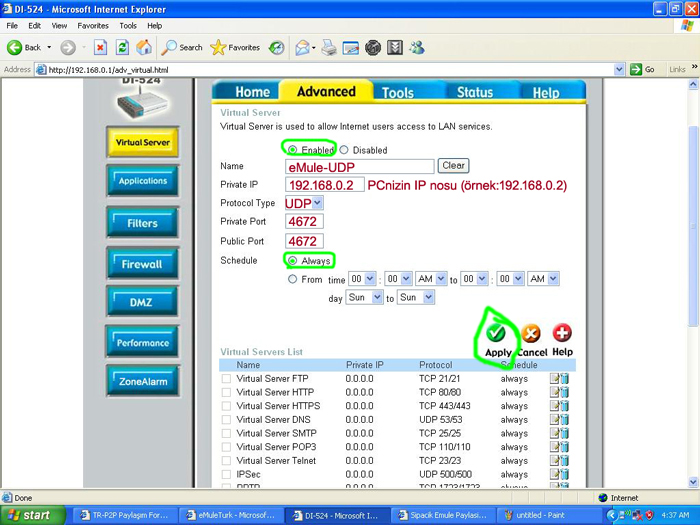Open the start minute dropdown
The width and height of the screenshot is (700, 525).
pyautogui.click(x=398, y=279)
